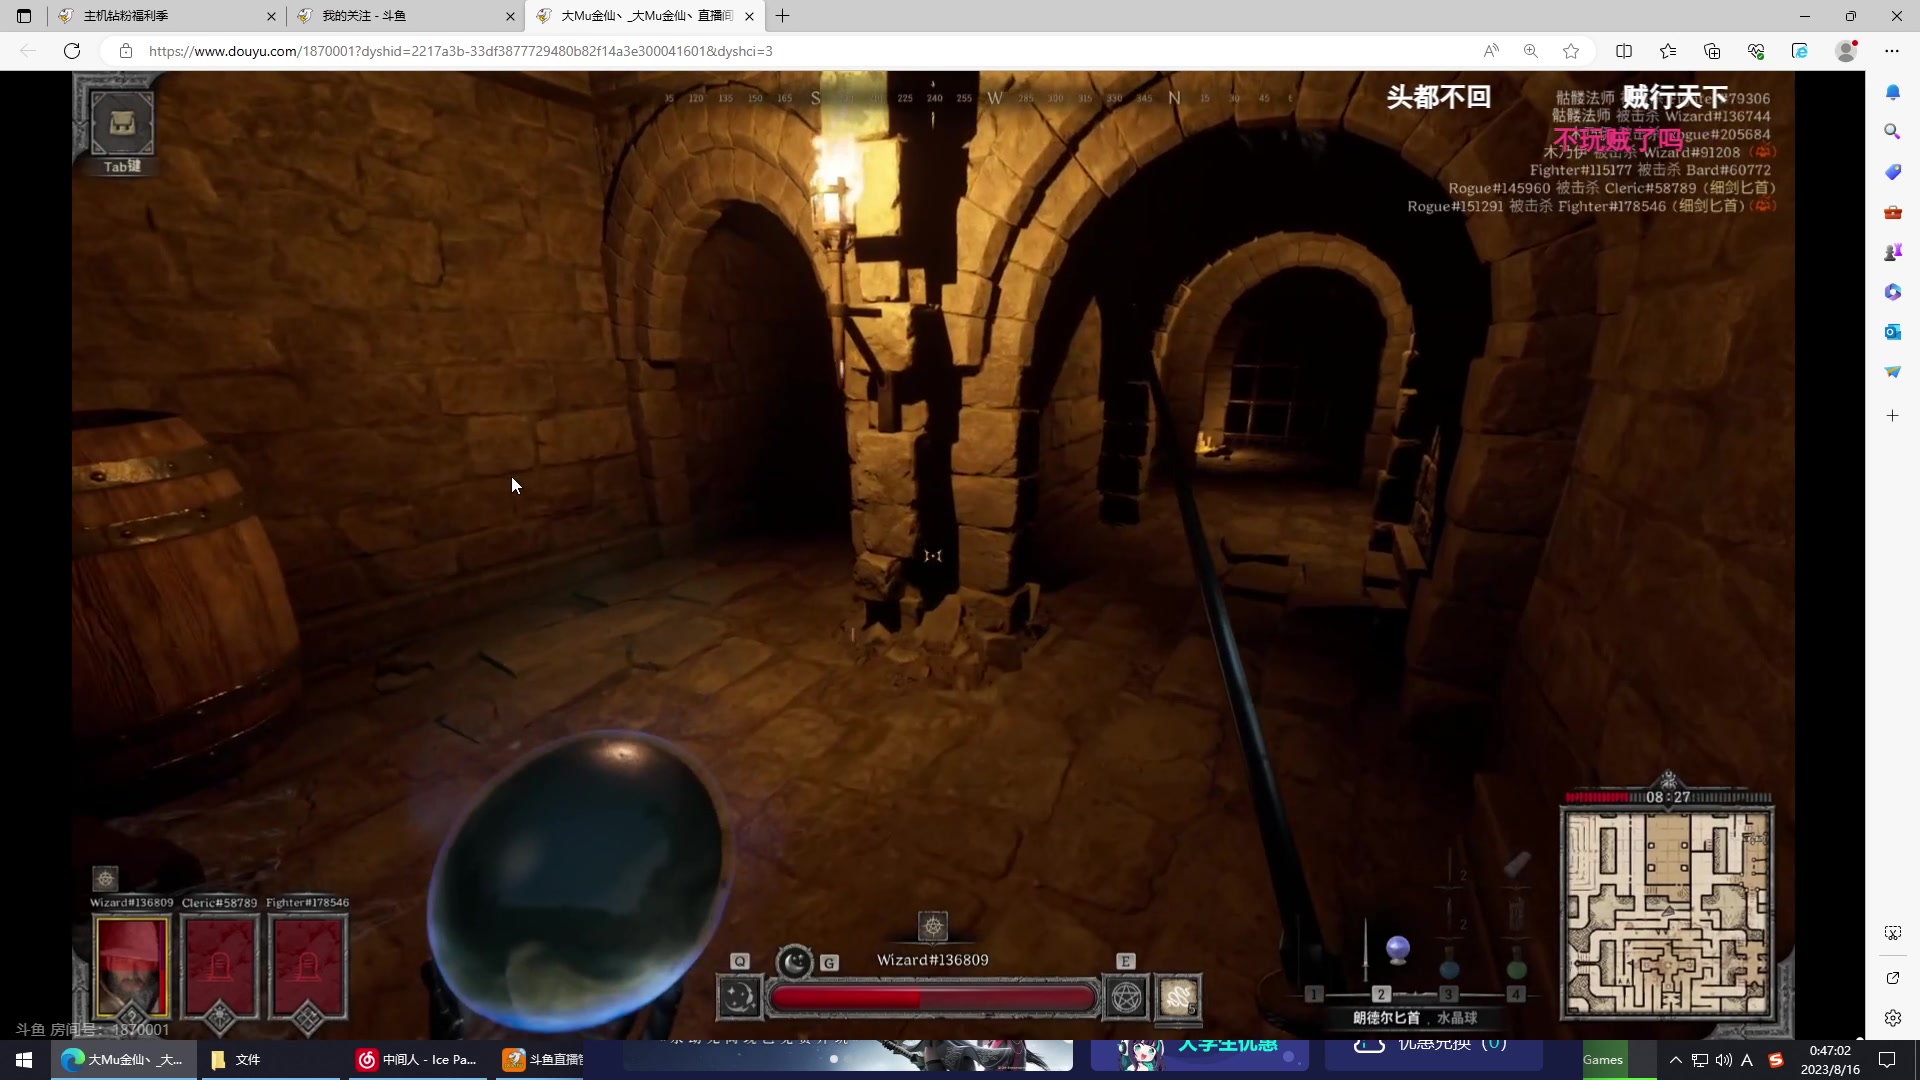Open sidebar Drop paper plane
The image size is (1920, 1080).
click(x=1893, y=372)
